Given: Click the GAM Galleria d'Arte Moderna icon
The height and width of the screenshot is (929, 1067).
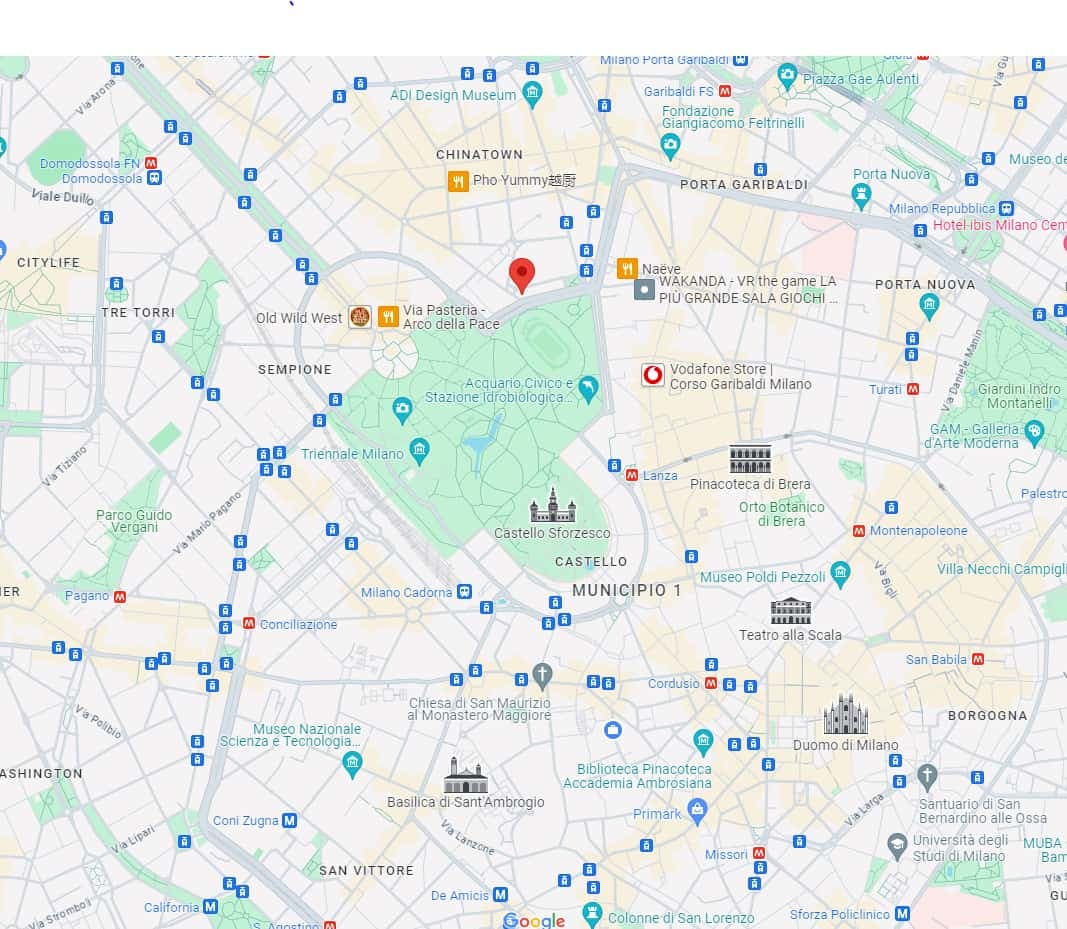Looking at the screenshot, I should tap(1034, 434).
